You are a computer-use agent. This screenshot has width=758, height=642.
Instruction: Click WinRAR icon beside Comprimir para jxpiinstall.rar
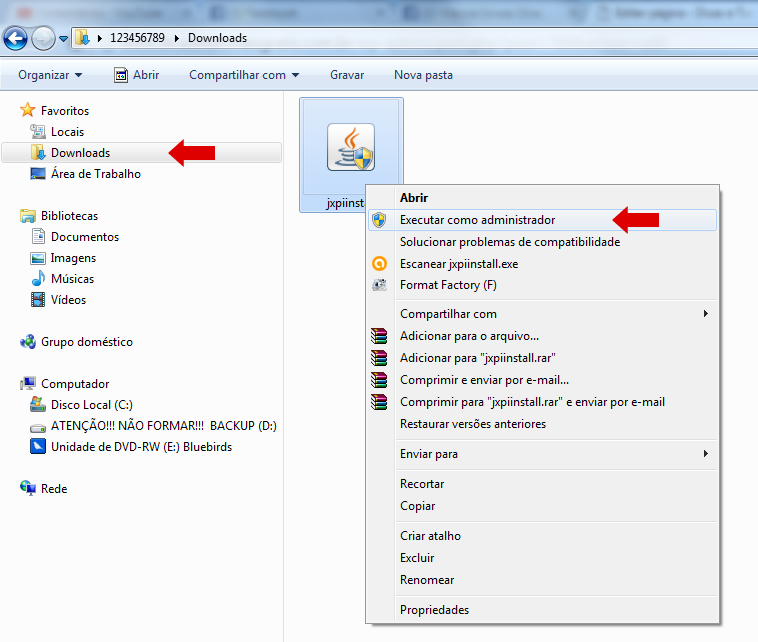click(379, 402)
